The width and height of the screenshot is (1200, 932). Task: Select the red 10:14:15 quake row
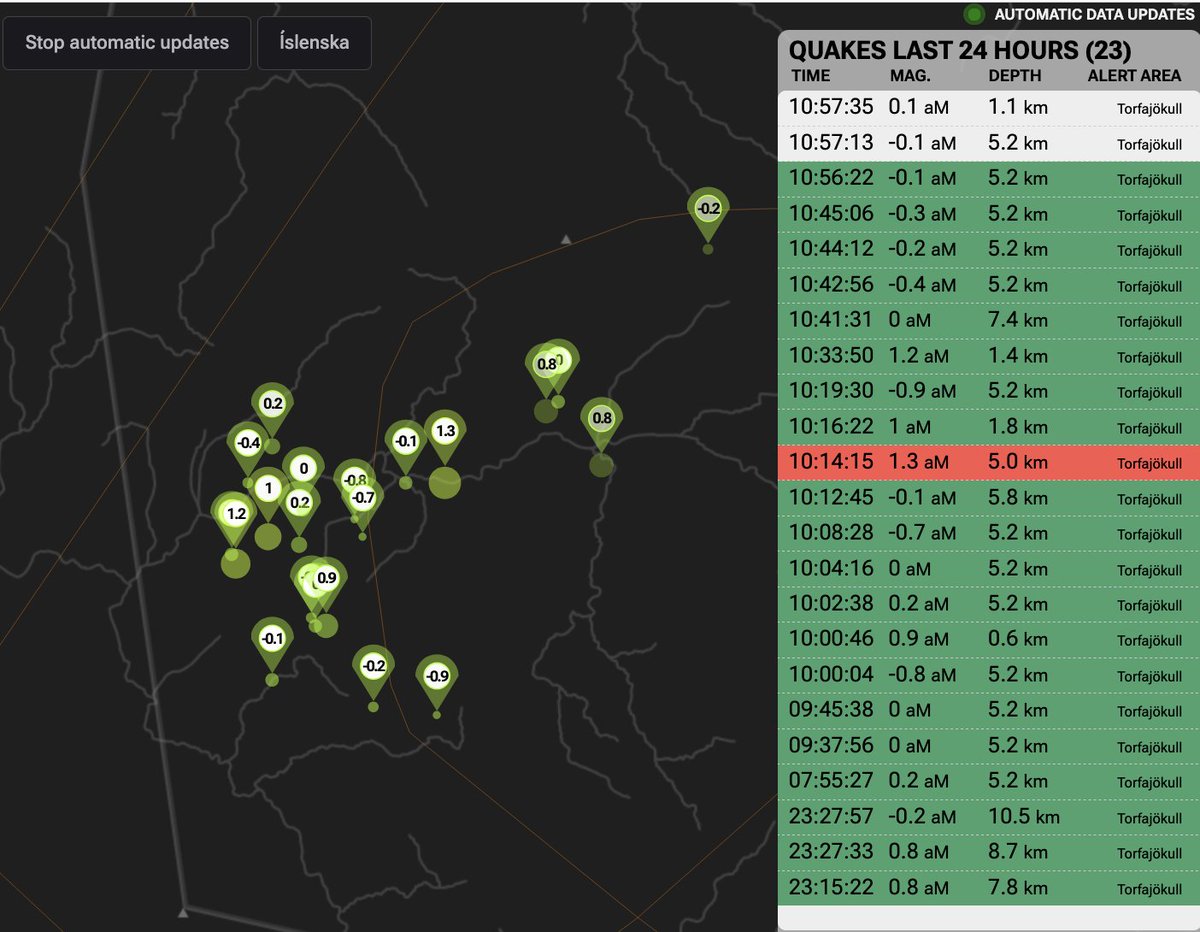(987, 462)
